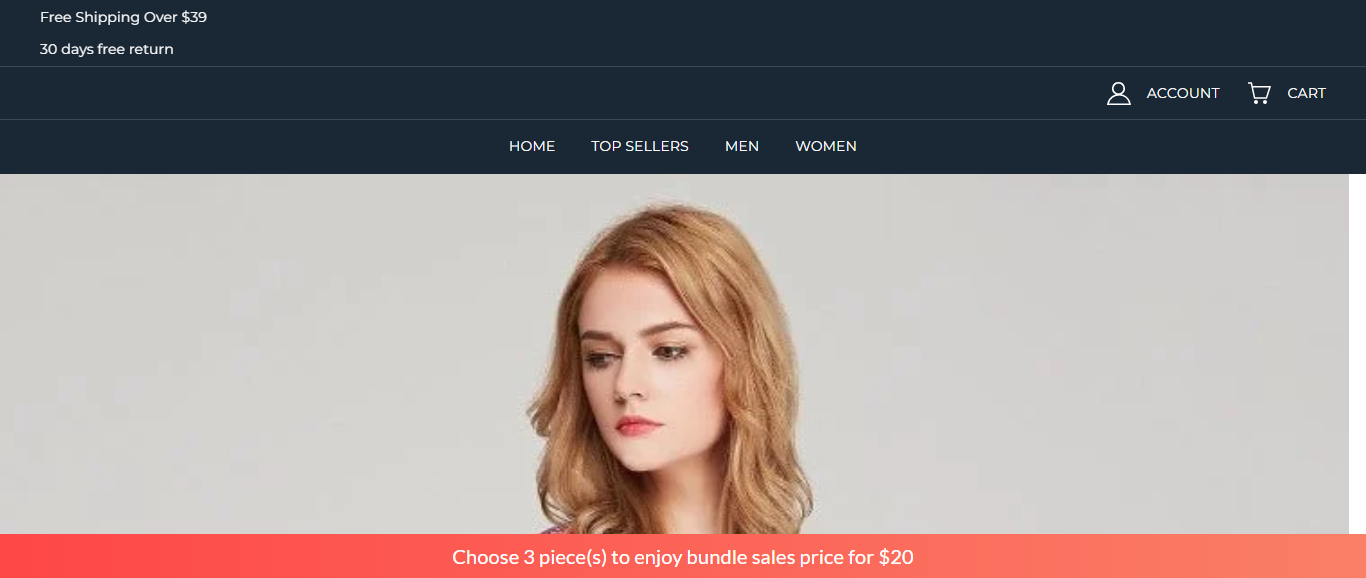The image size is (1366, 578).
Task: Click the vertical scrollbar track beside hero image
Action: 1357,354
